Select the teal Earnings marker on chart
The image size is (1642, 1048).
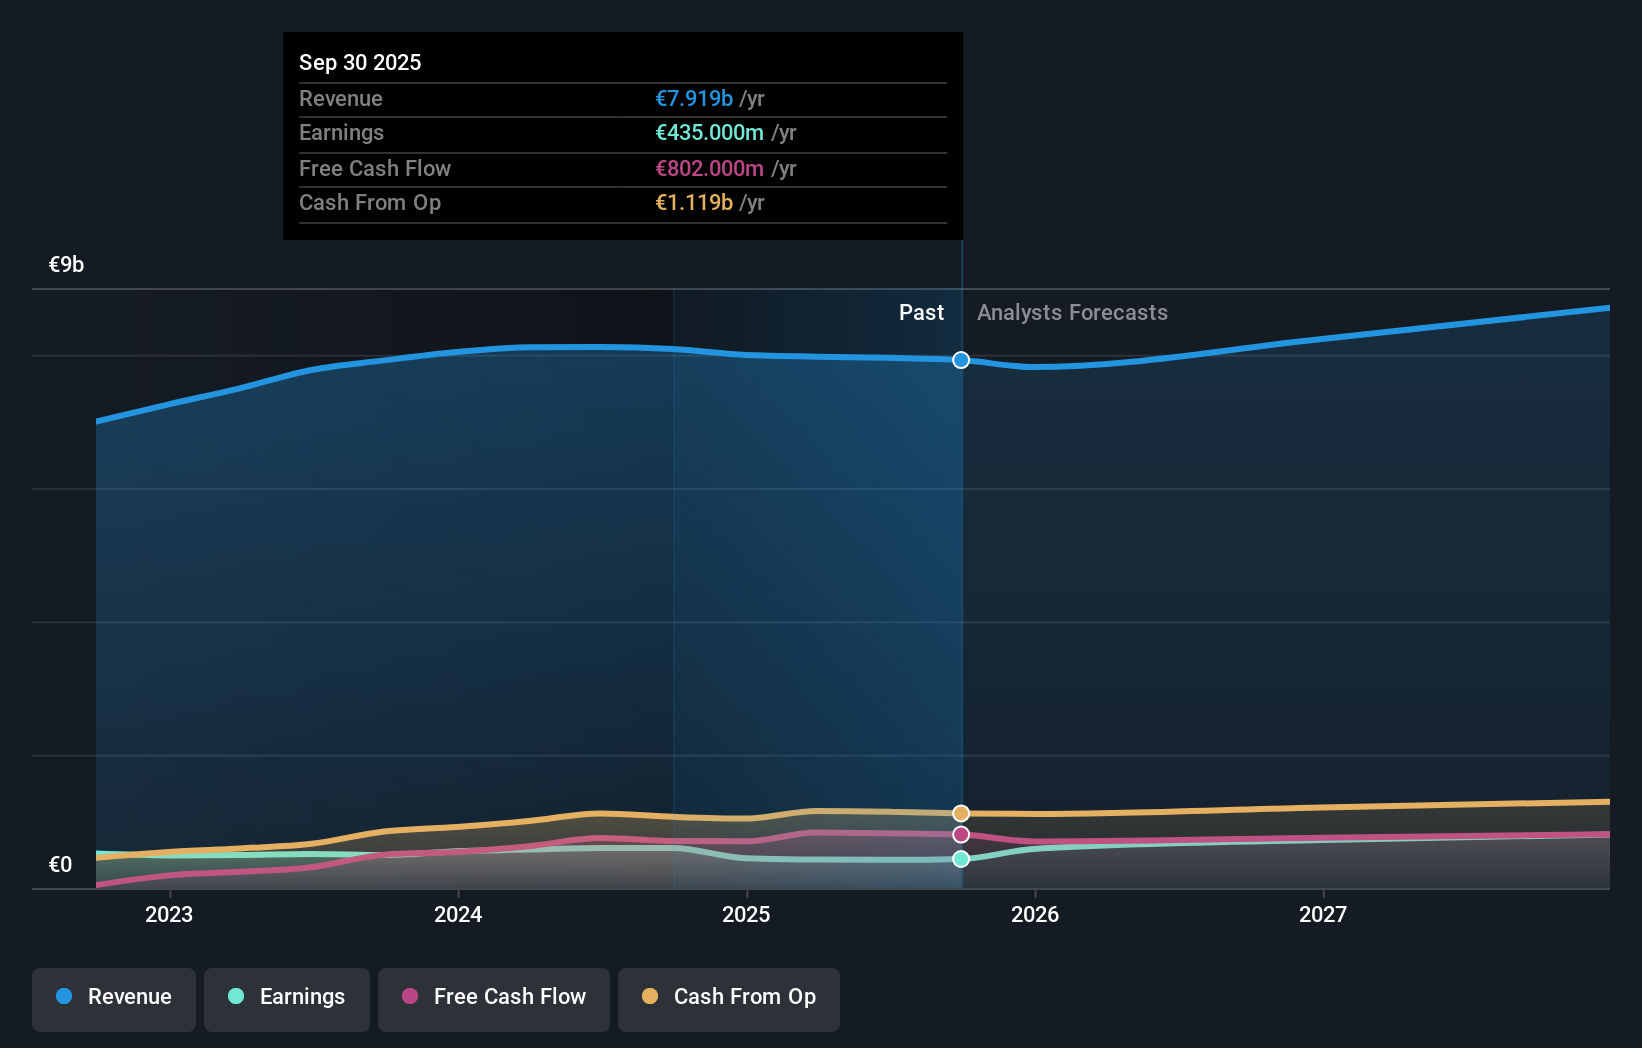tap(960, 859)
